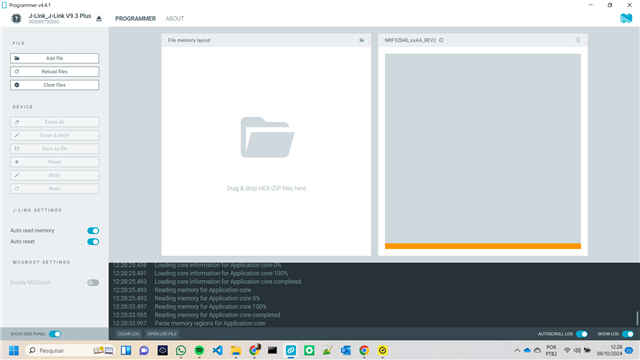Image resolution: width=640 pixels, height=360 pixels.
Task: Toggle the Autoscroll log switch
Action: (x=582, y=334)
